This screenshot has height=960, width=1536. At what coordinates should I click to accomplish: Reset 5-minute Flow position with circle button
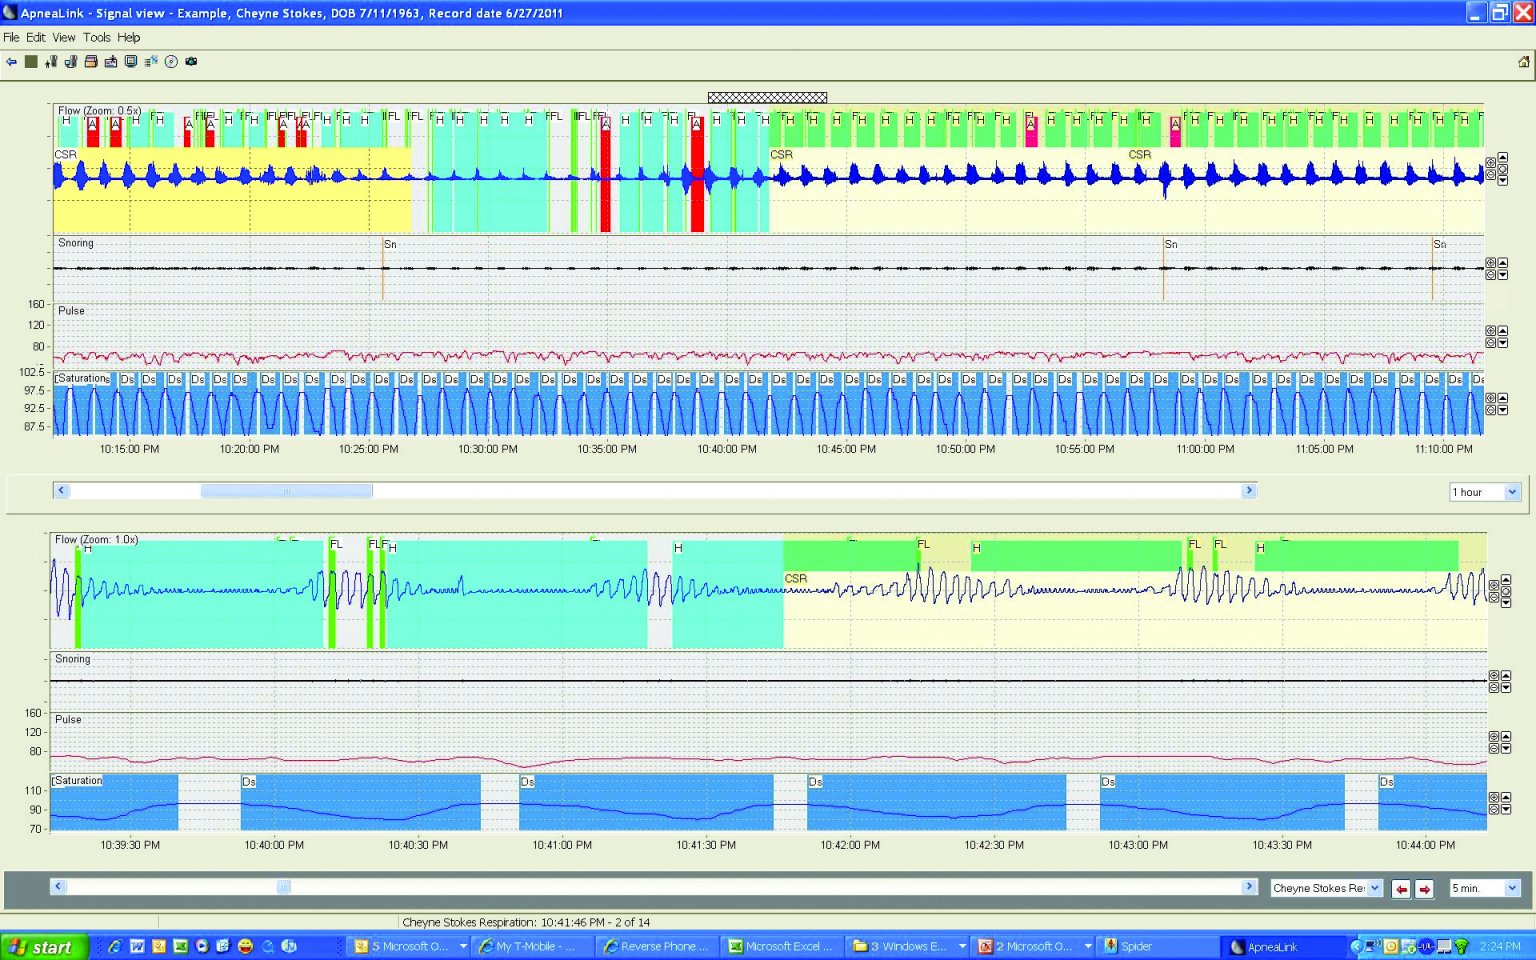click(1506, 592)
